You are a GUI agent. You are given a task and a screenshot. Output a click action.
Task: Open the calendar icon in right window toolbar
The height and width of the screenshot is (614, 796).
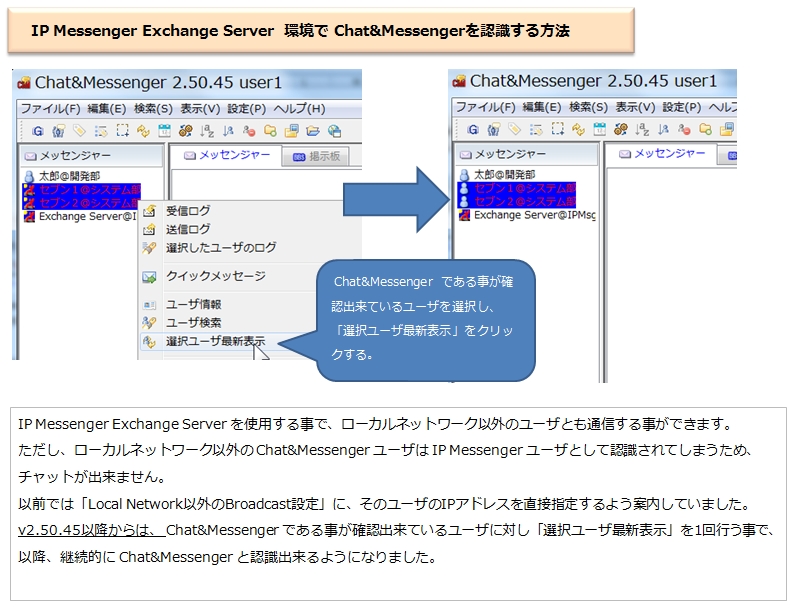tap(600, 130)
